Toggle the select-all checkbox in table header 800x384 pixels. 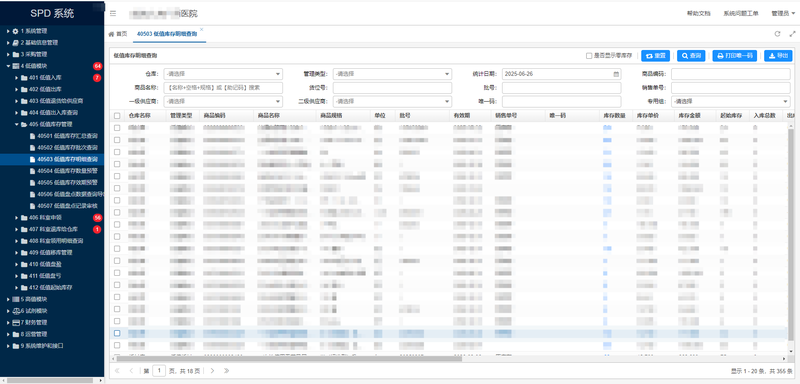pos(117,116)
